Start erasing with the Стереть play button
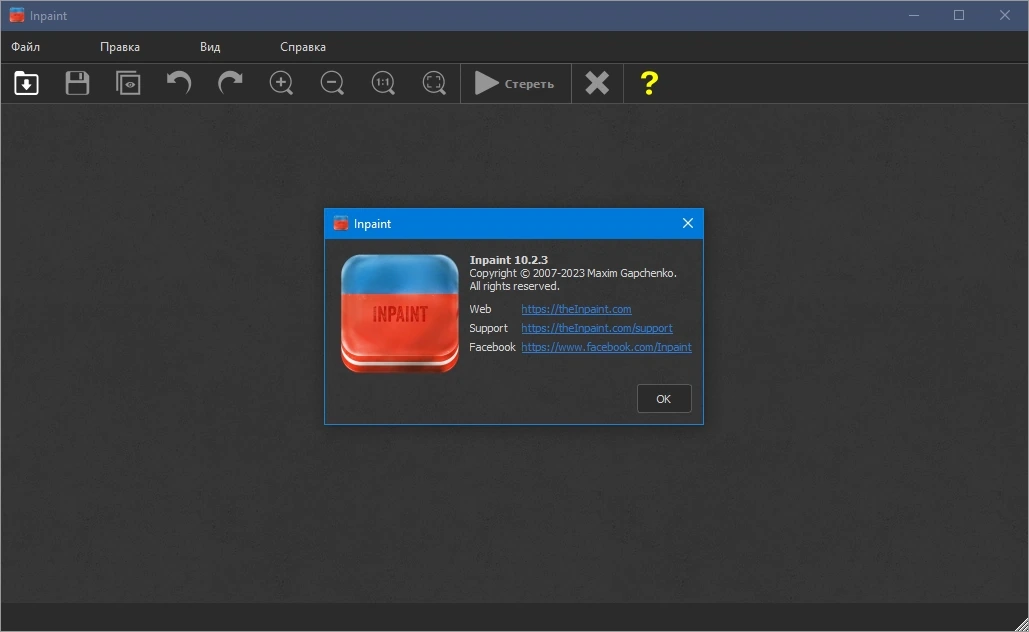 (516, 83)
